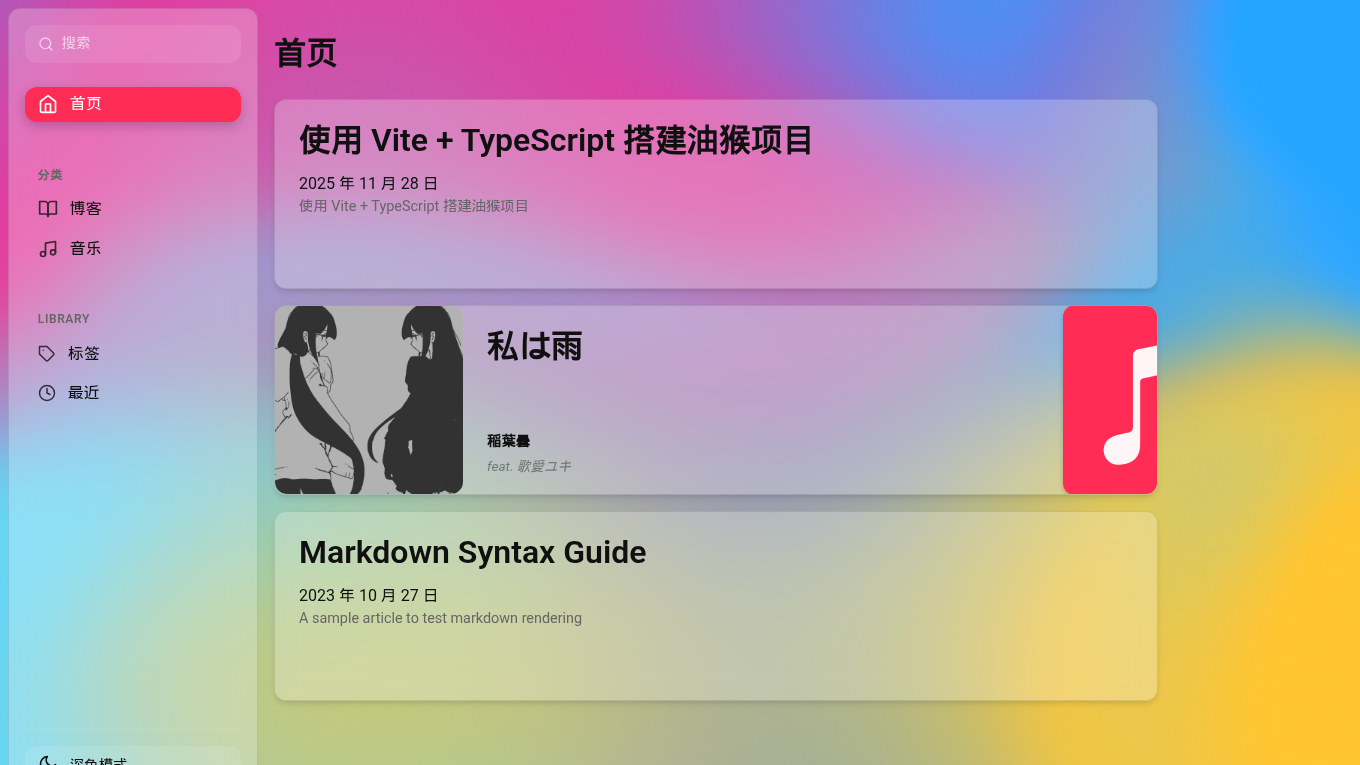Screen dimensions: 1360x765
Task: Click the clock icon beside 最近
Action: pyautogui.click(x=46, y=392)
